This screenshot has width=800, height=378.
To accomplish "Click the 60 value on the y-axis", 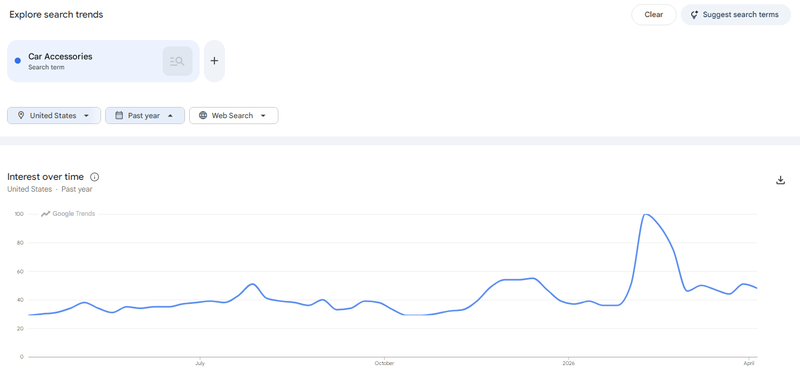I will coord(21,271).
